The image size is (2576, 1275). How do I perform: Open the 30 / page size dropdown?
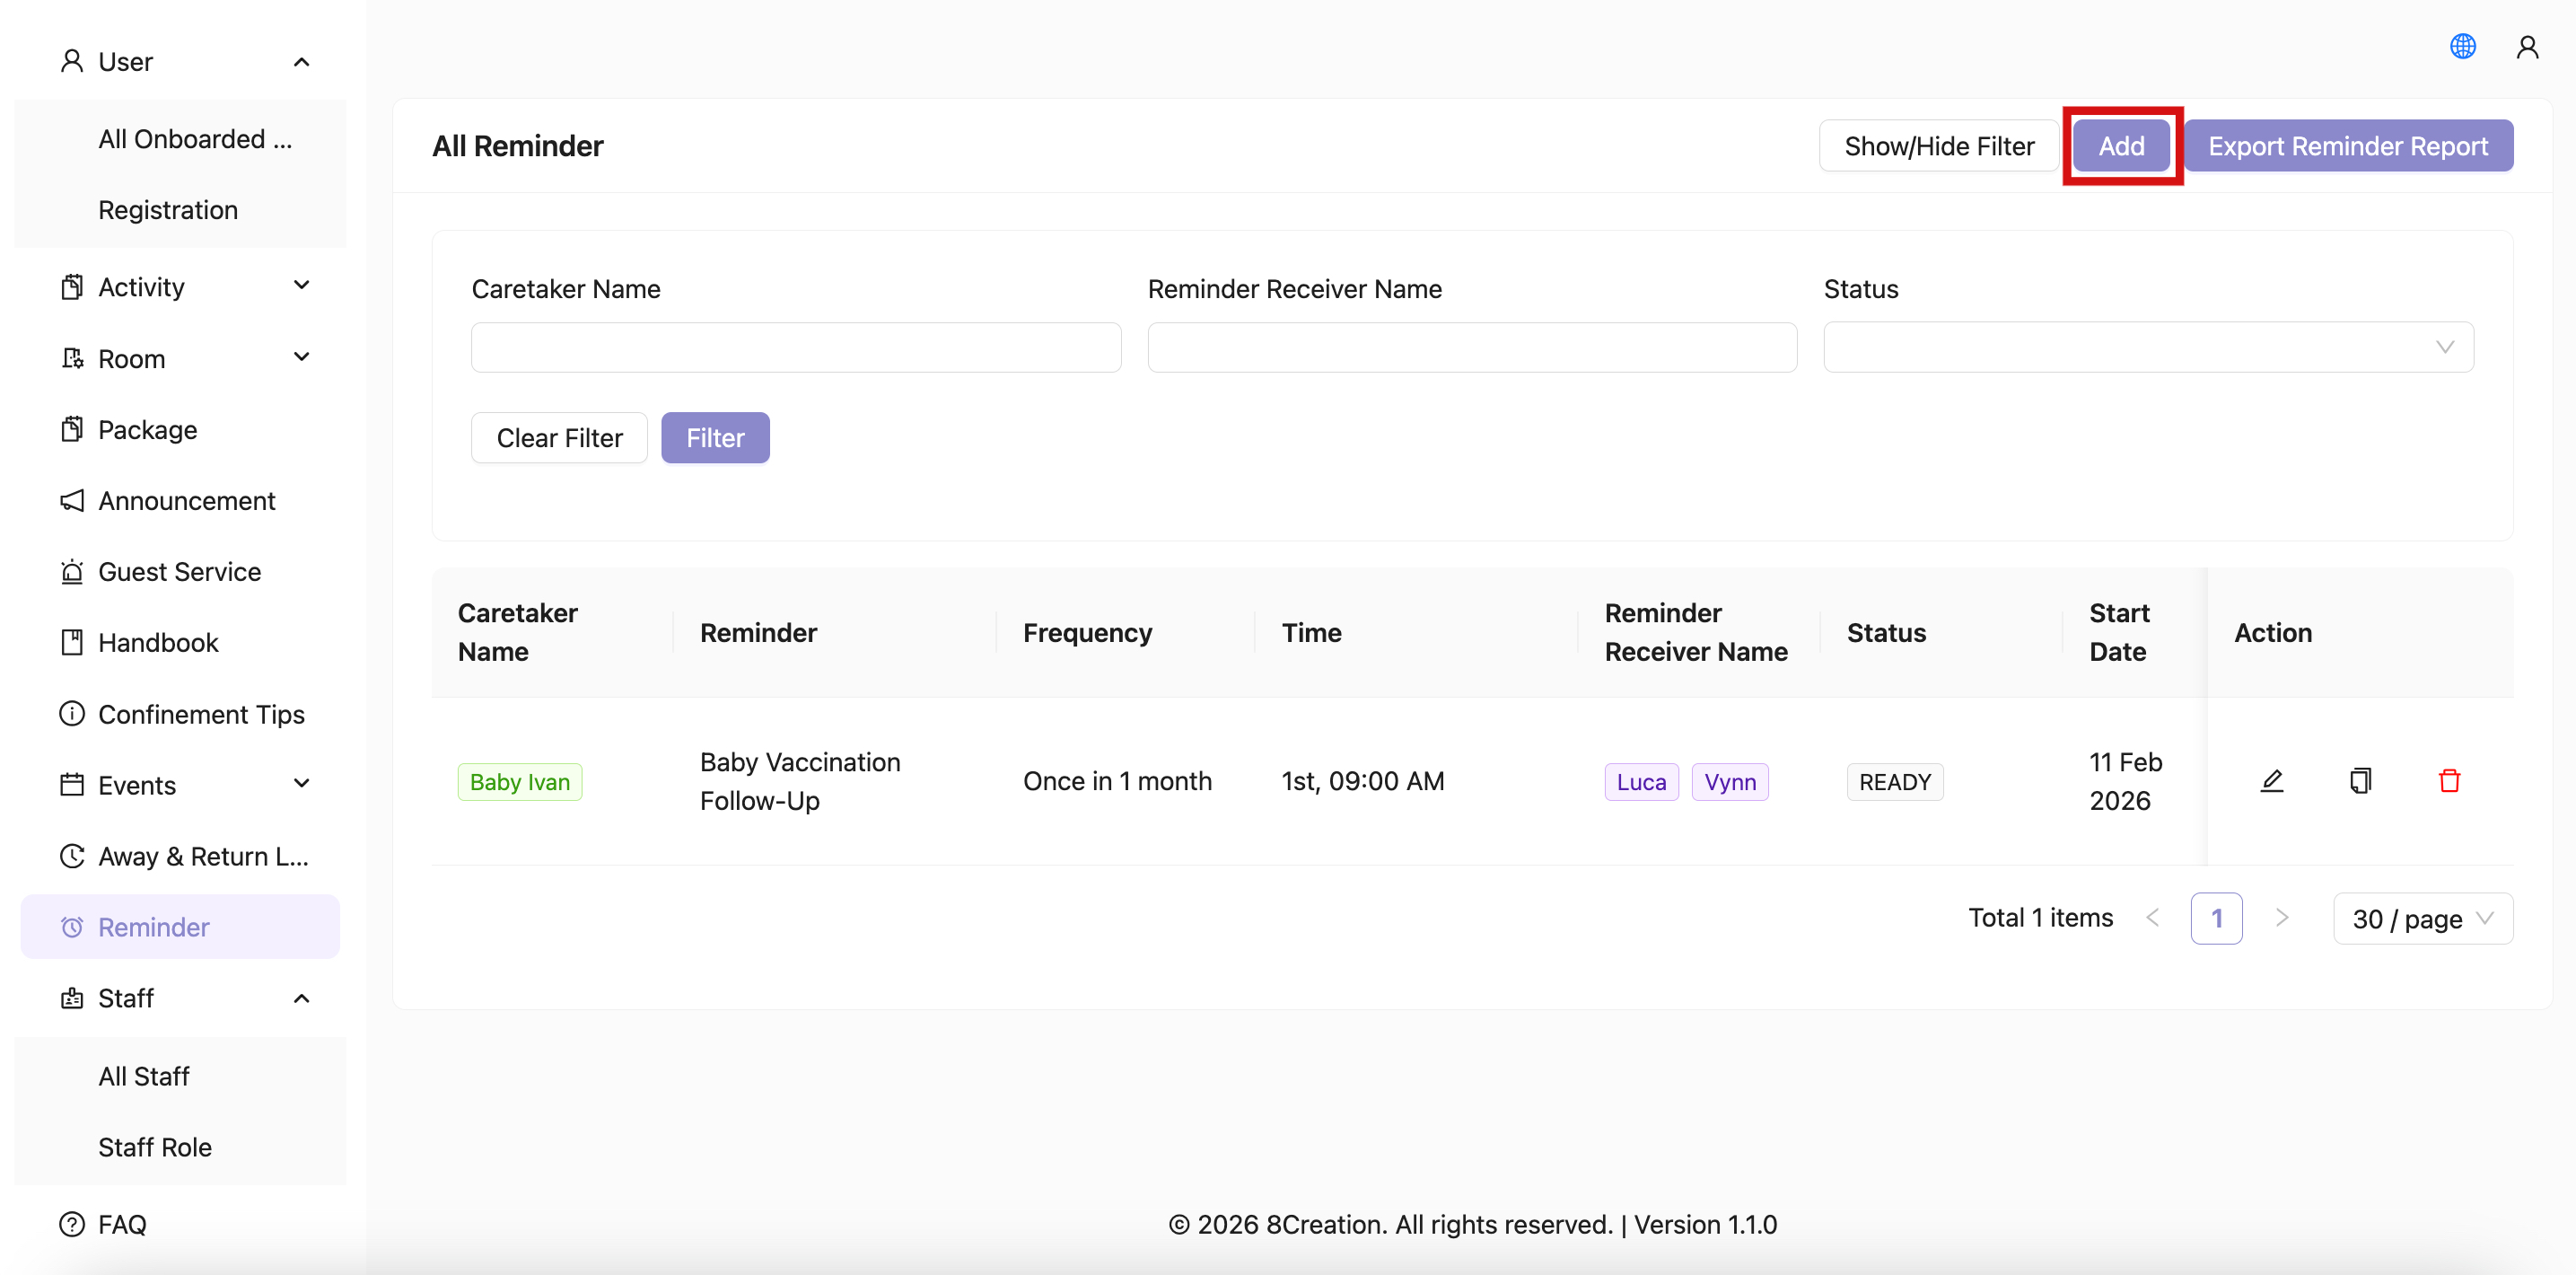(2421, 918)
